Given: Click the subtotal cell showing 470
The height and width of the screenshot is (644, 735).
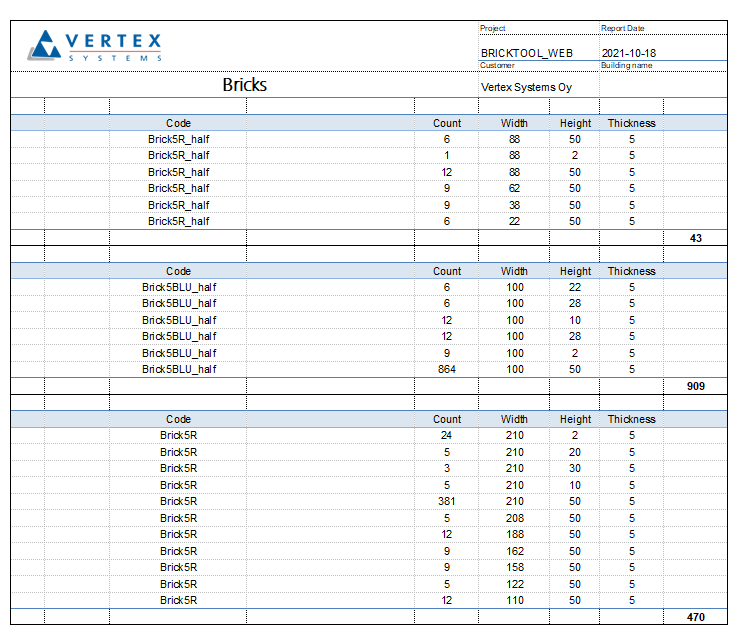Looking at the screenshot, I should pos(695,617).
